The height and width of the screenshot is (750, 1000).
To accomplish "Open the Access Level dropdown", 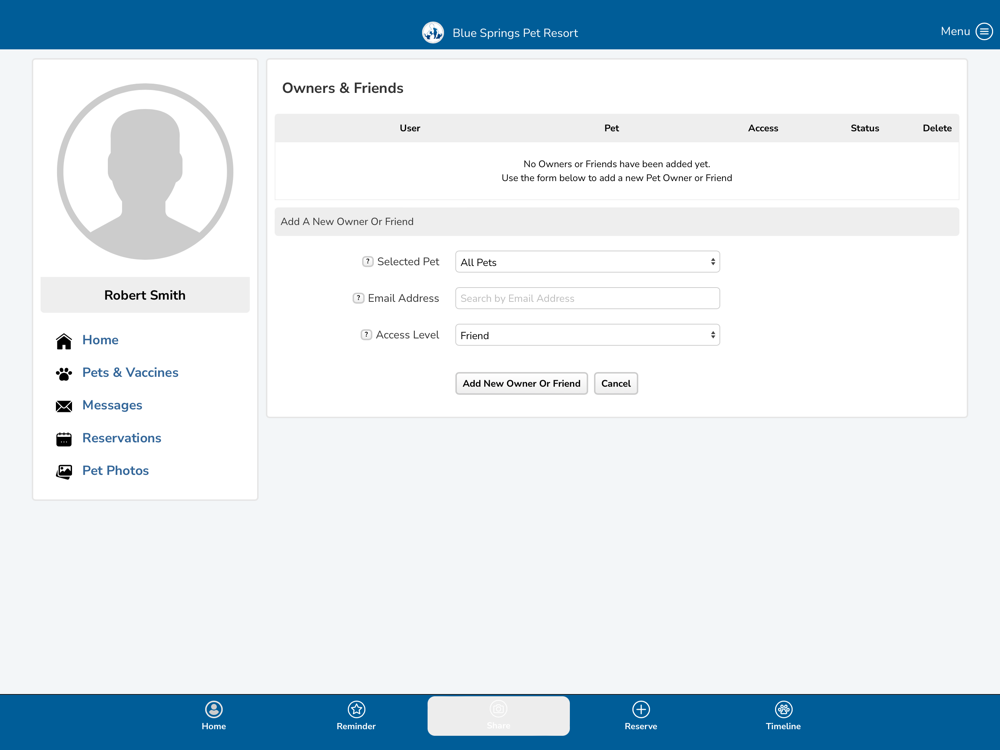I will [587, 335].
